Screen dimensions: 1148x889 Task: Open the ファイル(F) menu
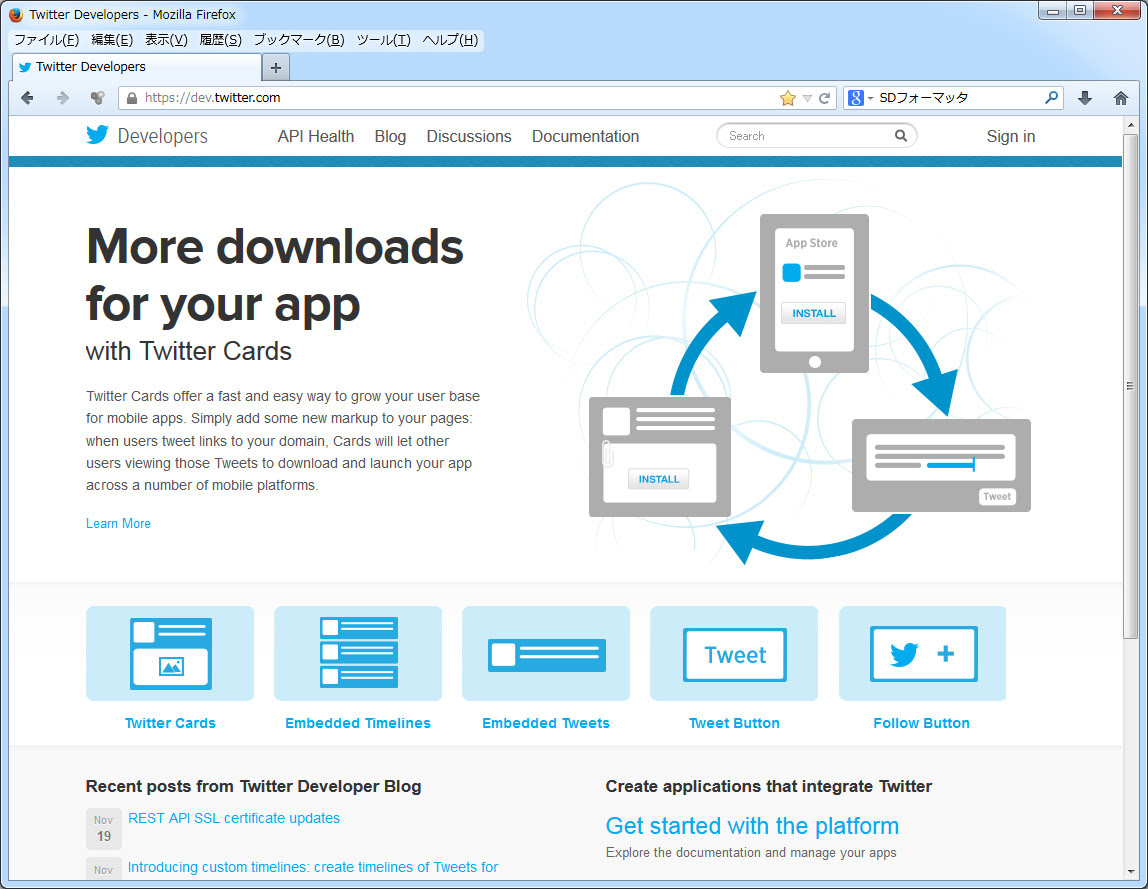click(47, 40)
